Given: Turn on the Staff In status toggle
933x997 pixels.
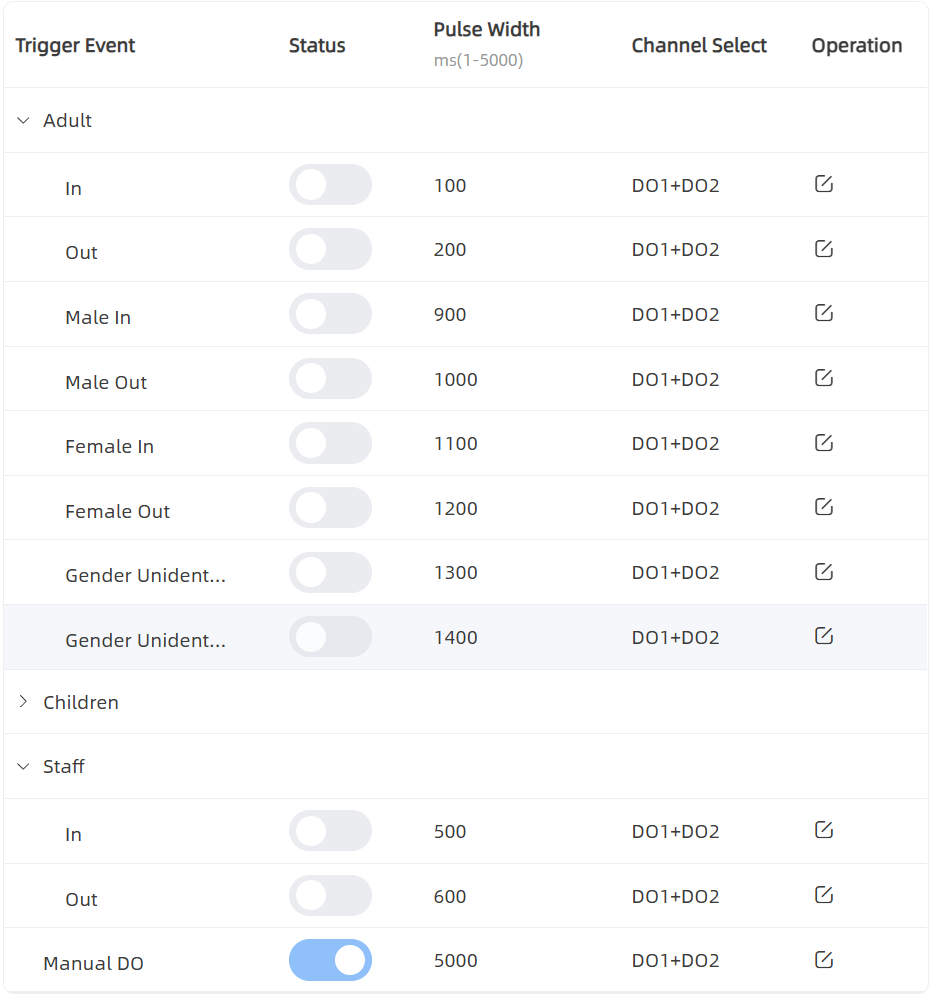Looking at the screenshot, I should click(x=330, y=831).
